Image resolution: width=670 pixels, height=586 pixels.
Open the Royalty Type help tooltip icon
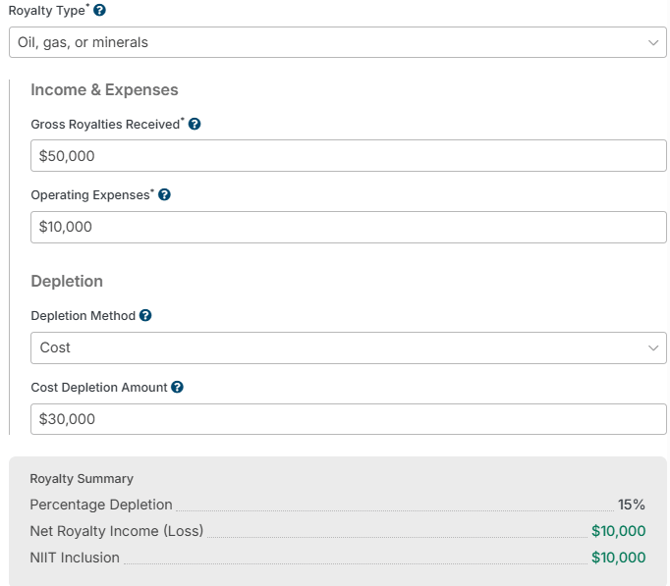tap(100, 10)
